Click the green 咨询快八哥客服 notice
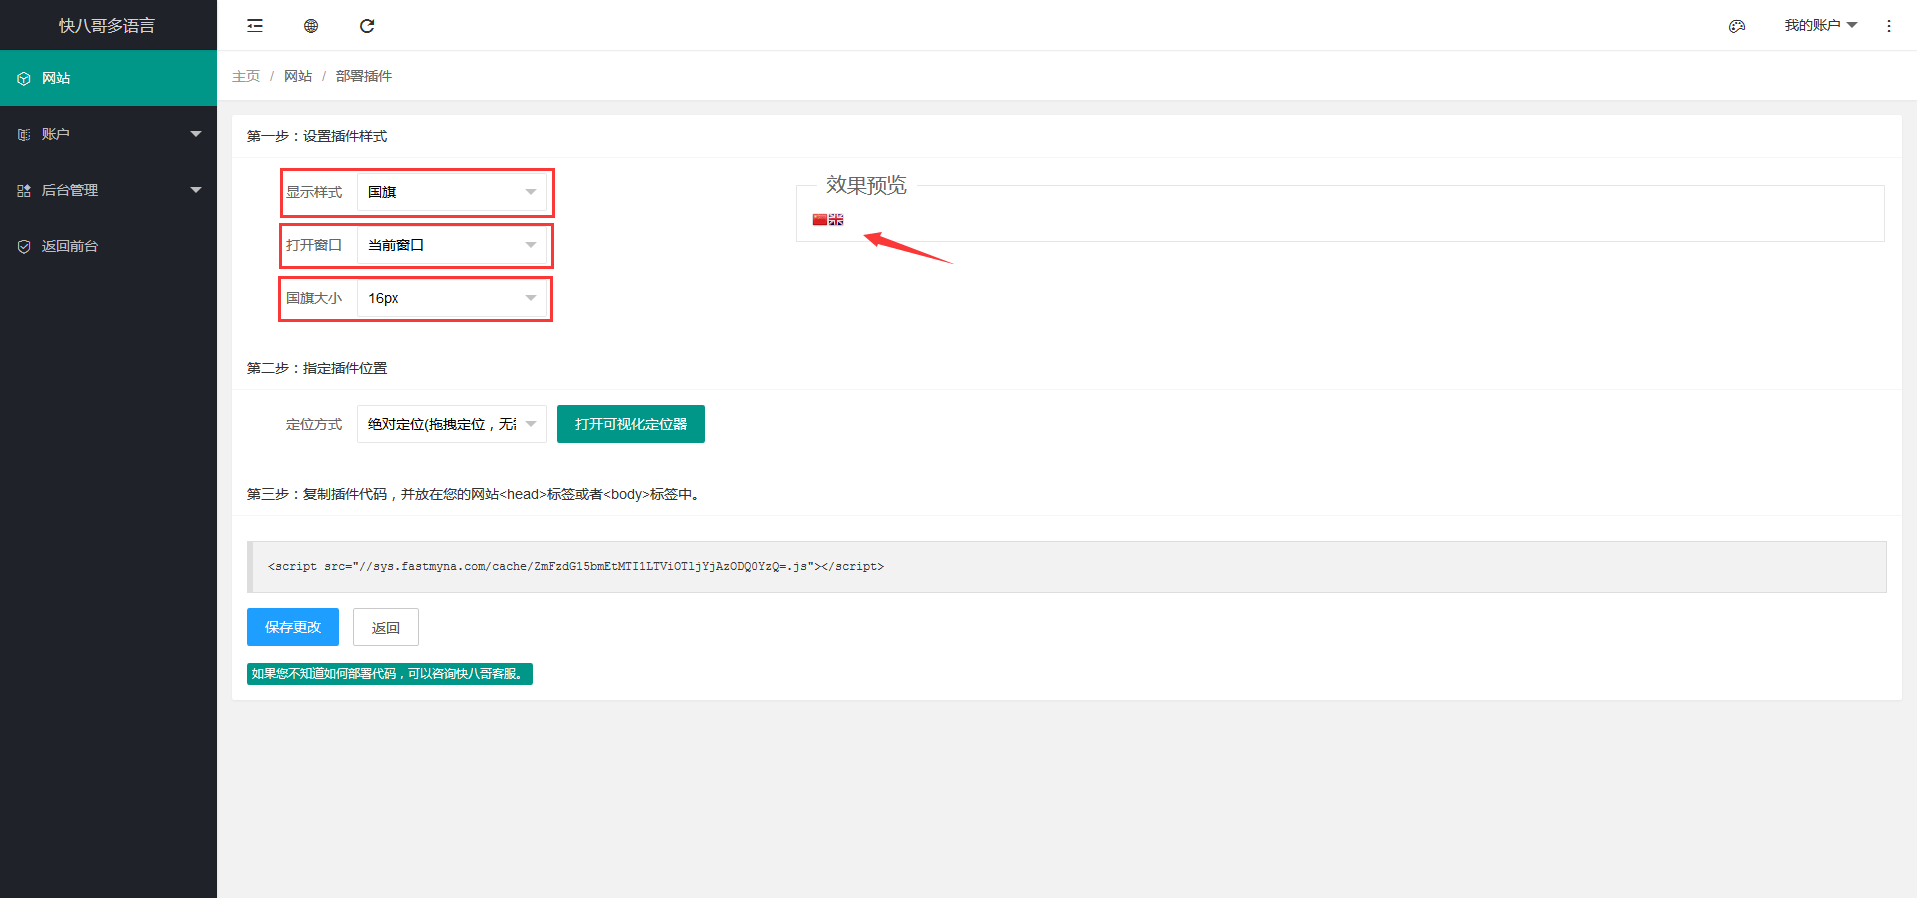The height and width of the screenshot is (898, 1917). (390, 674)
